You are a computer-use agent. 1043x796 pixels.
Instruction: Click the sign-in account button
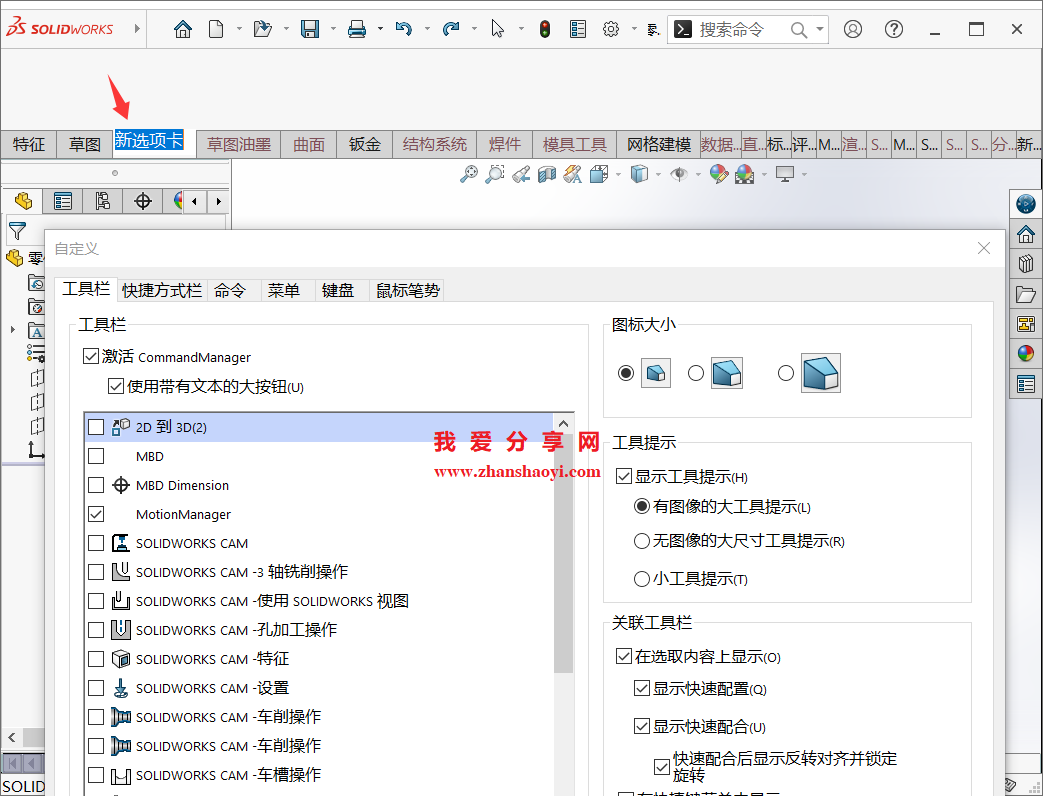852,28
